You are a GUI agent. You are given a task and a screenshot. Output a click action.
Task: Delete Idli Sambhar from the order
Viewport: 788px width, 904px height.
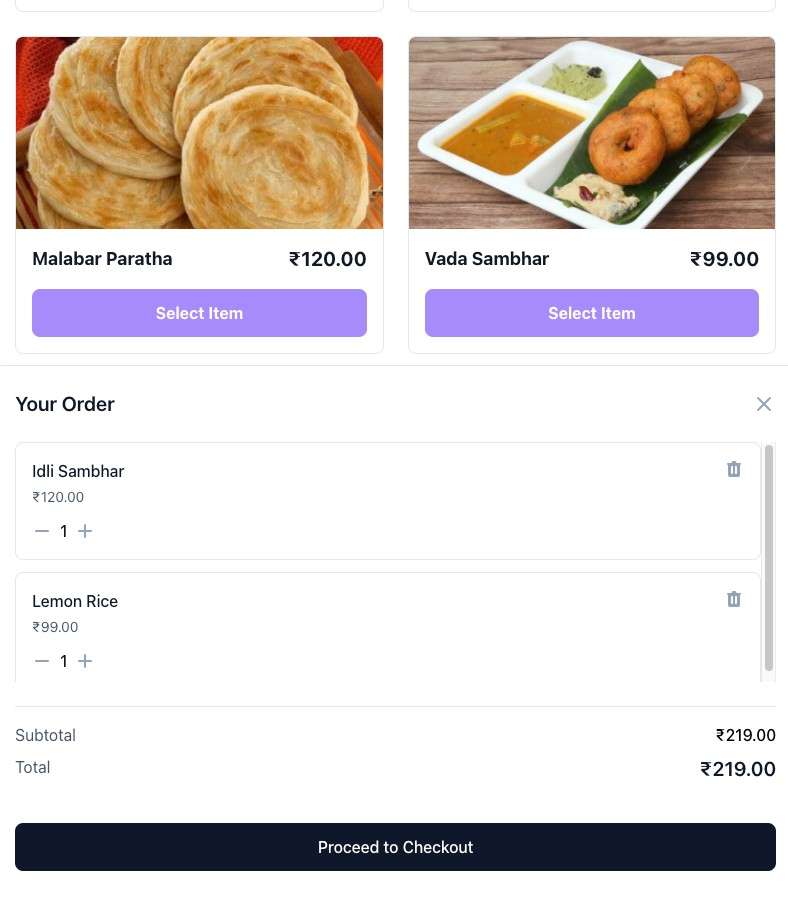(734, 469)
